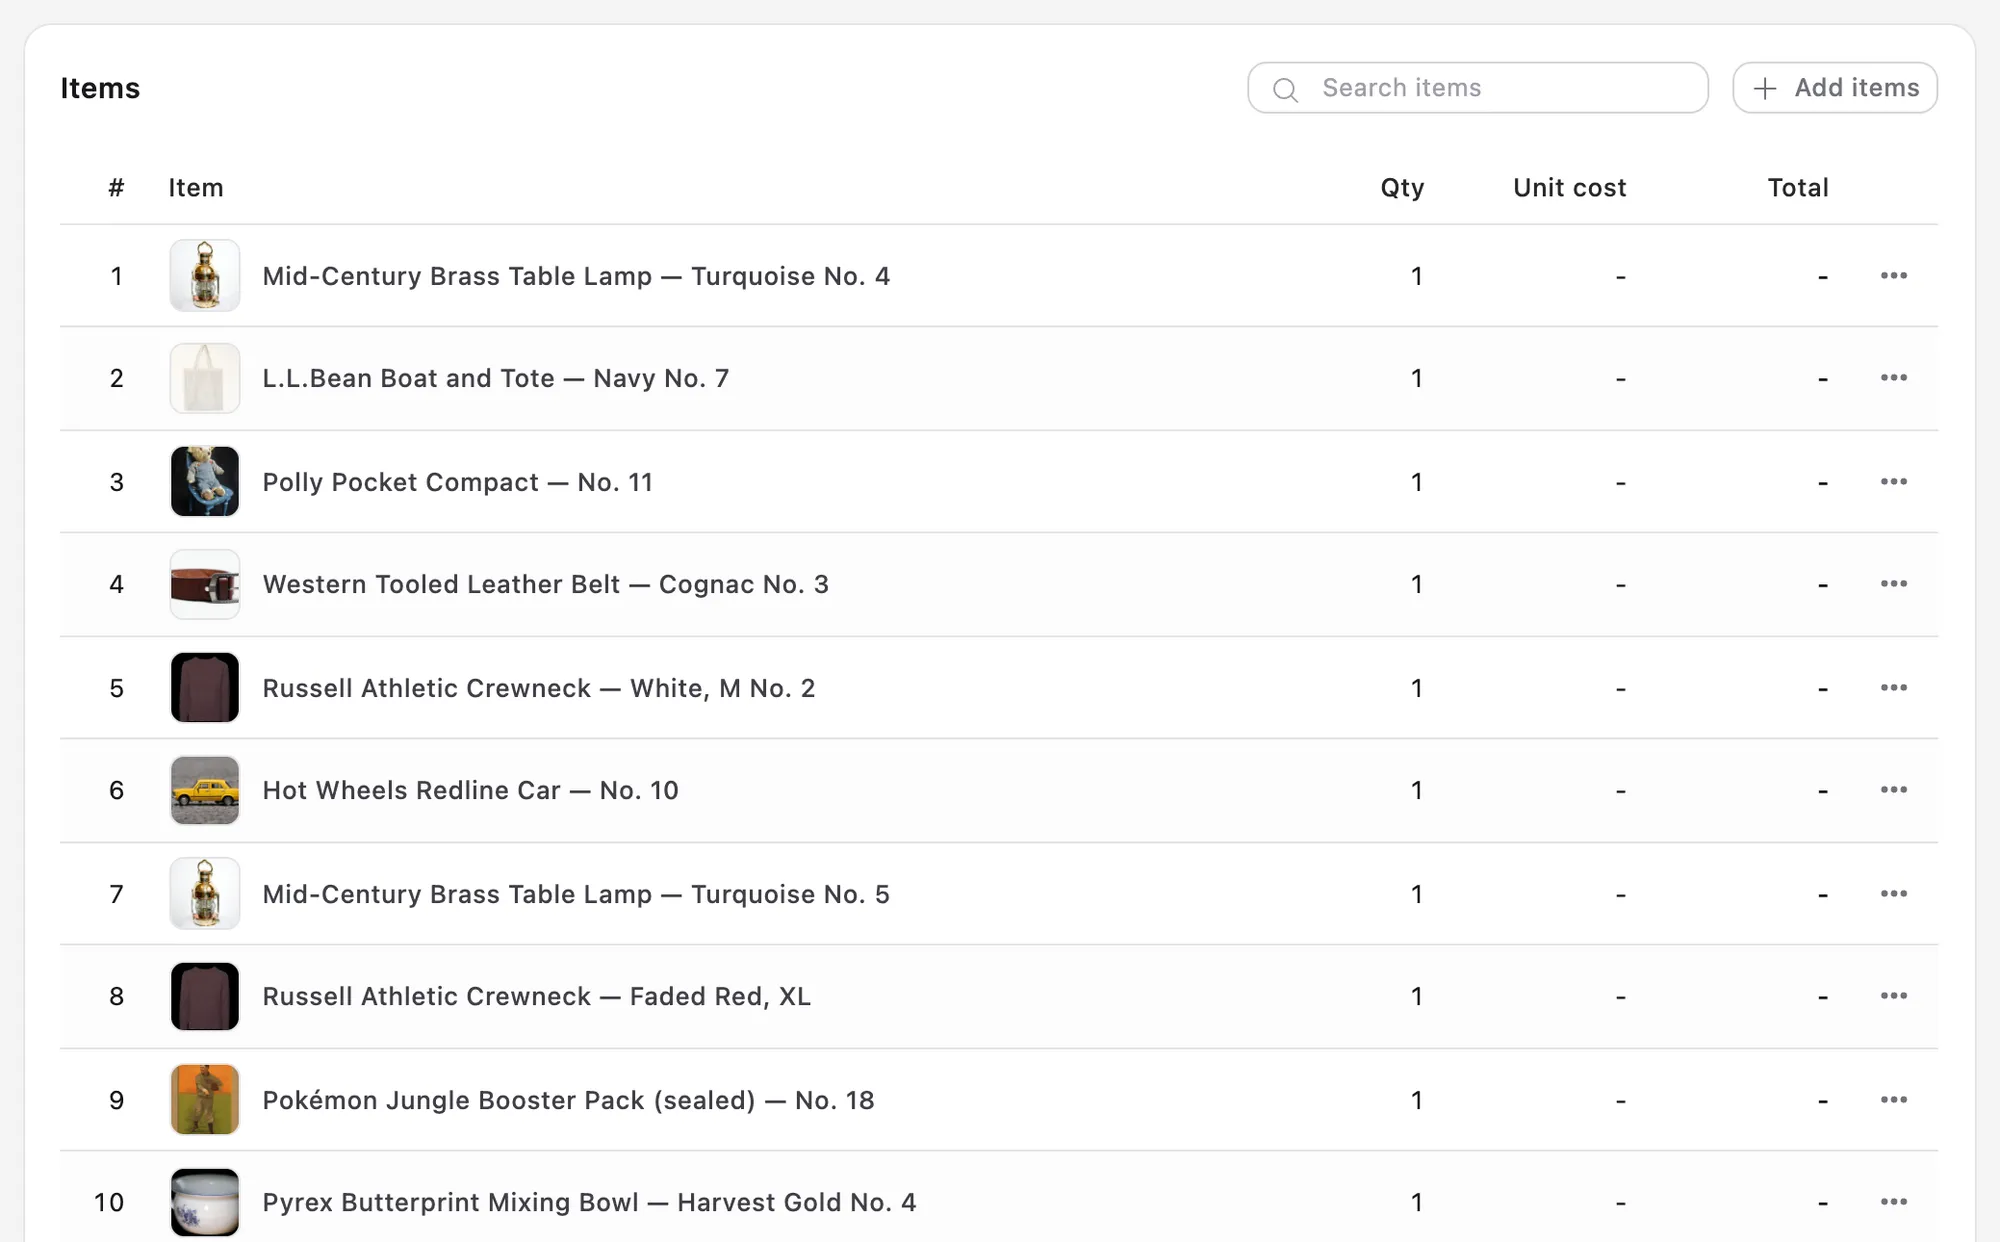Open thumbnail of Pyrex Butterprint Mixing Bowl
This screenshot has width=2000, height=1242.
point(205,1201)
